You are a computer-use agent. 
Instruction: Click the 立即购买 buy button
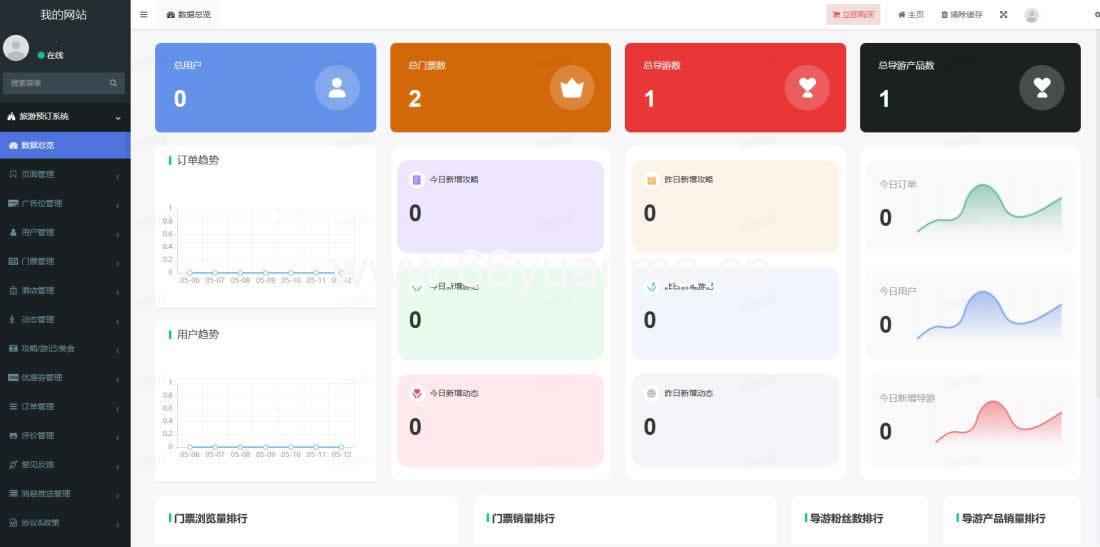click(853, 14)
